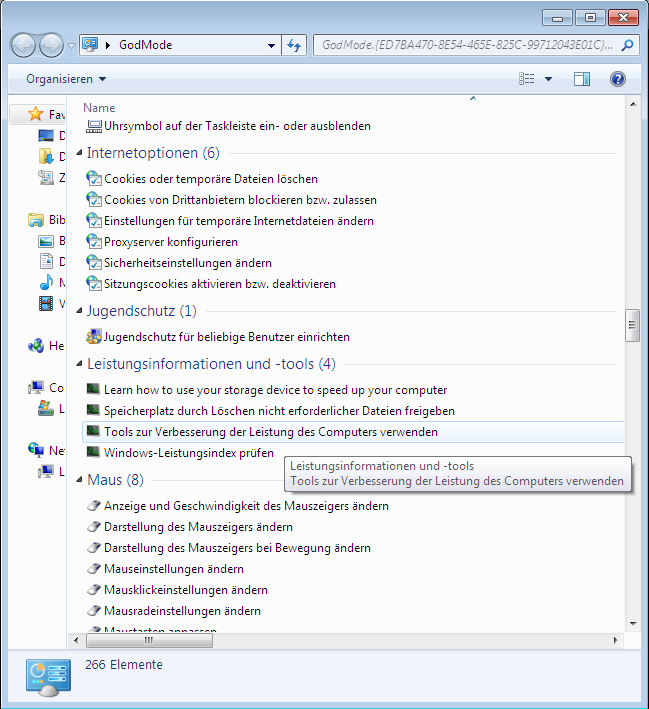Screen dimensions: 649x709
Task: Sort by the Name column header
Action: click(99, 107)
